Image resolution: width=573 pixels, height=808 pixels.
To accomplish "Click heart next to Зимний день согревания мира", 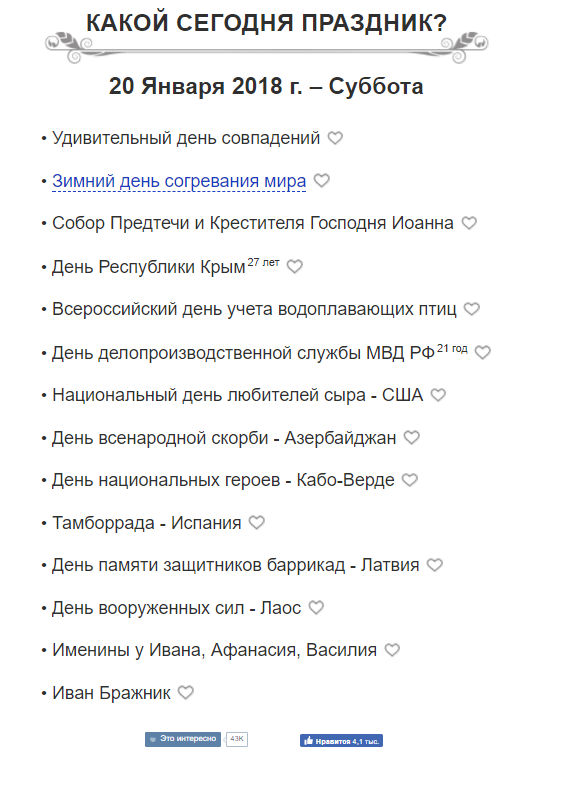I will click(x=322, y=181).
